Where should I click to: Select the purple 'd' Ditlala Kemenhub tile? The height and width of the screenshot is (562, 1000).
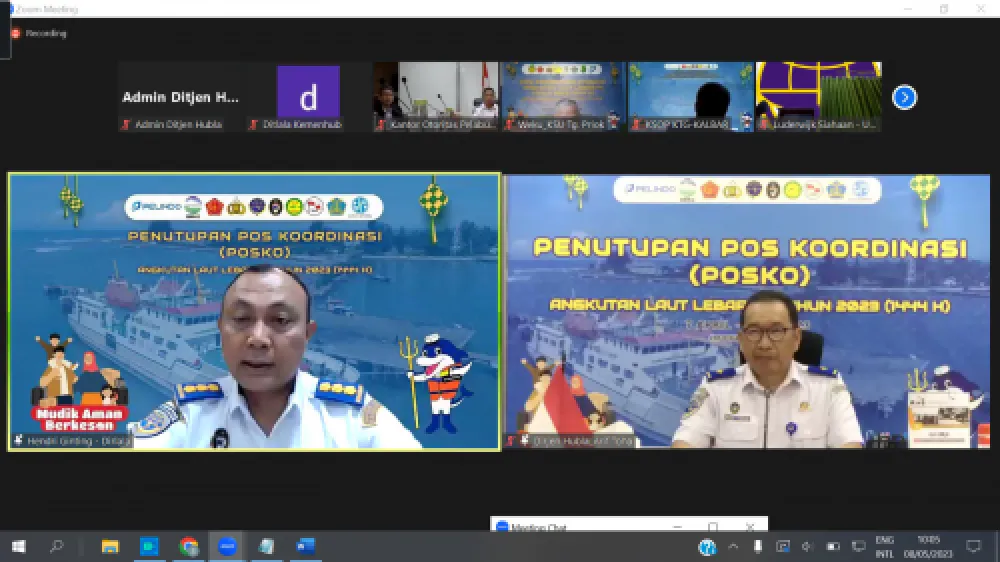(308, 97)
